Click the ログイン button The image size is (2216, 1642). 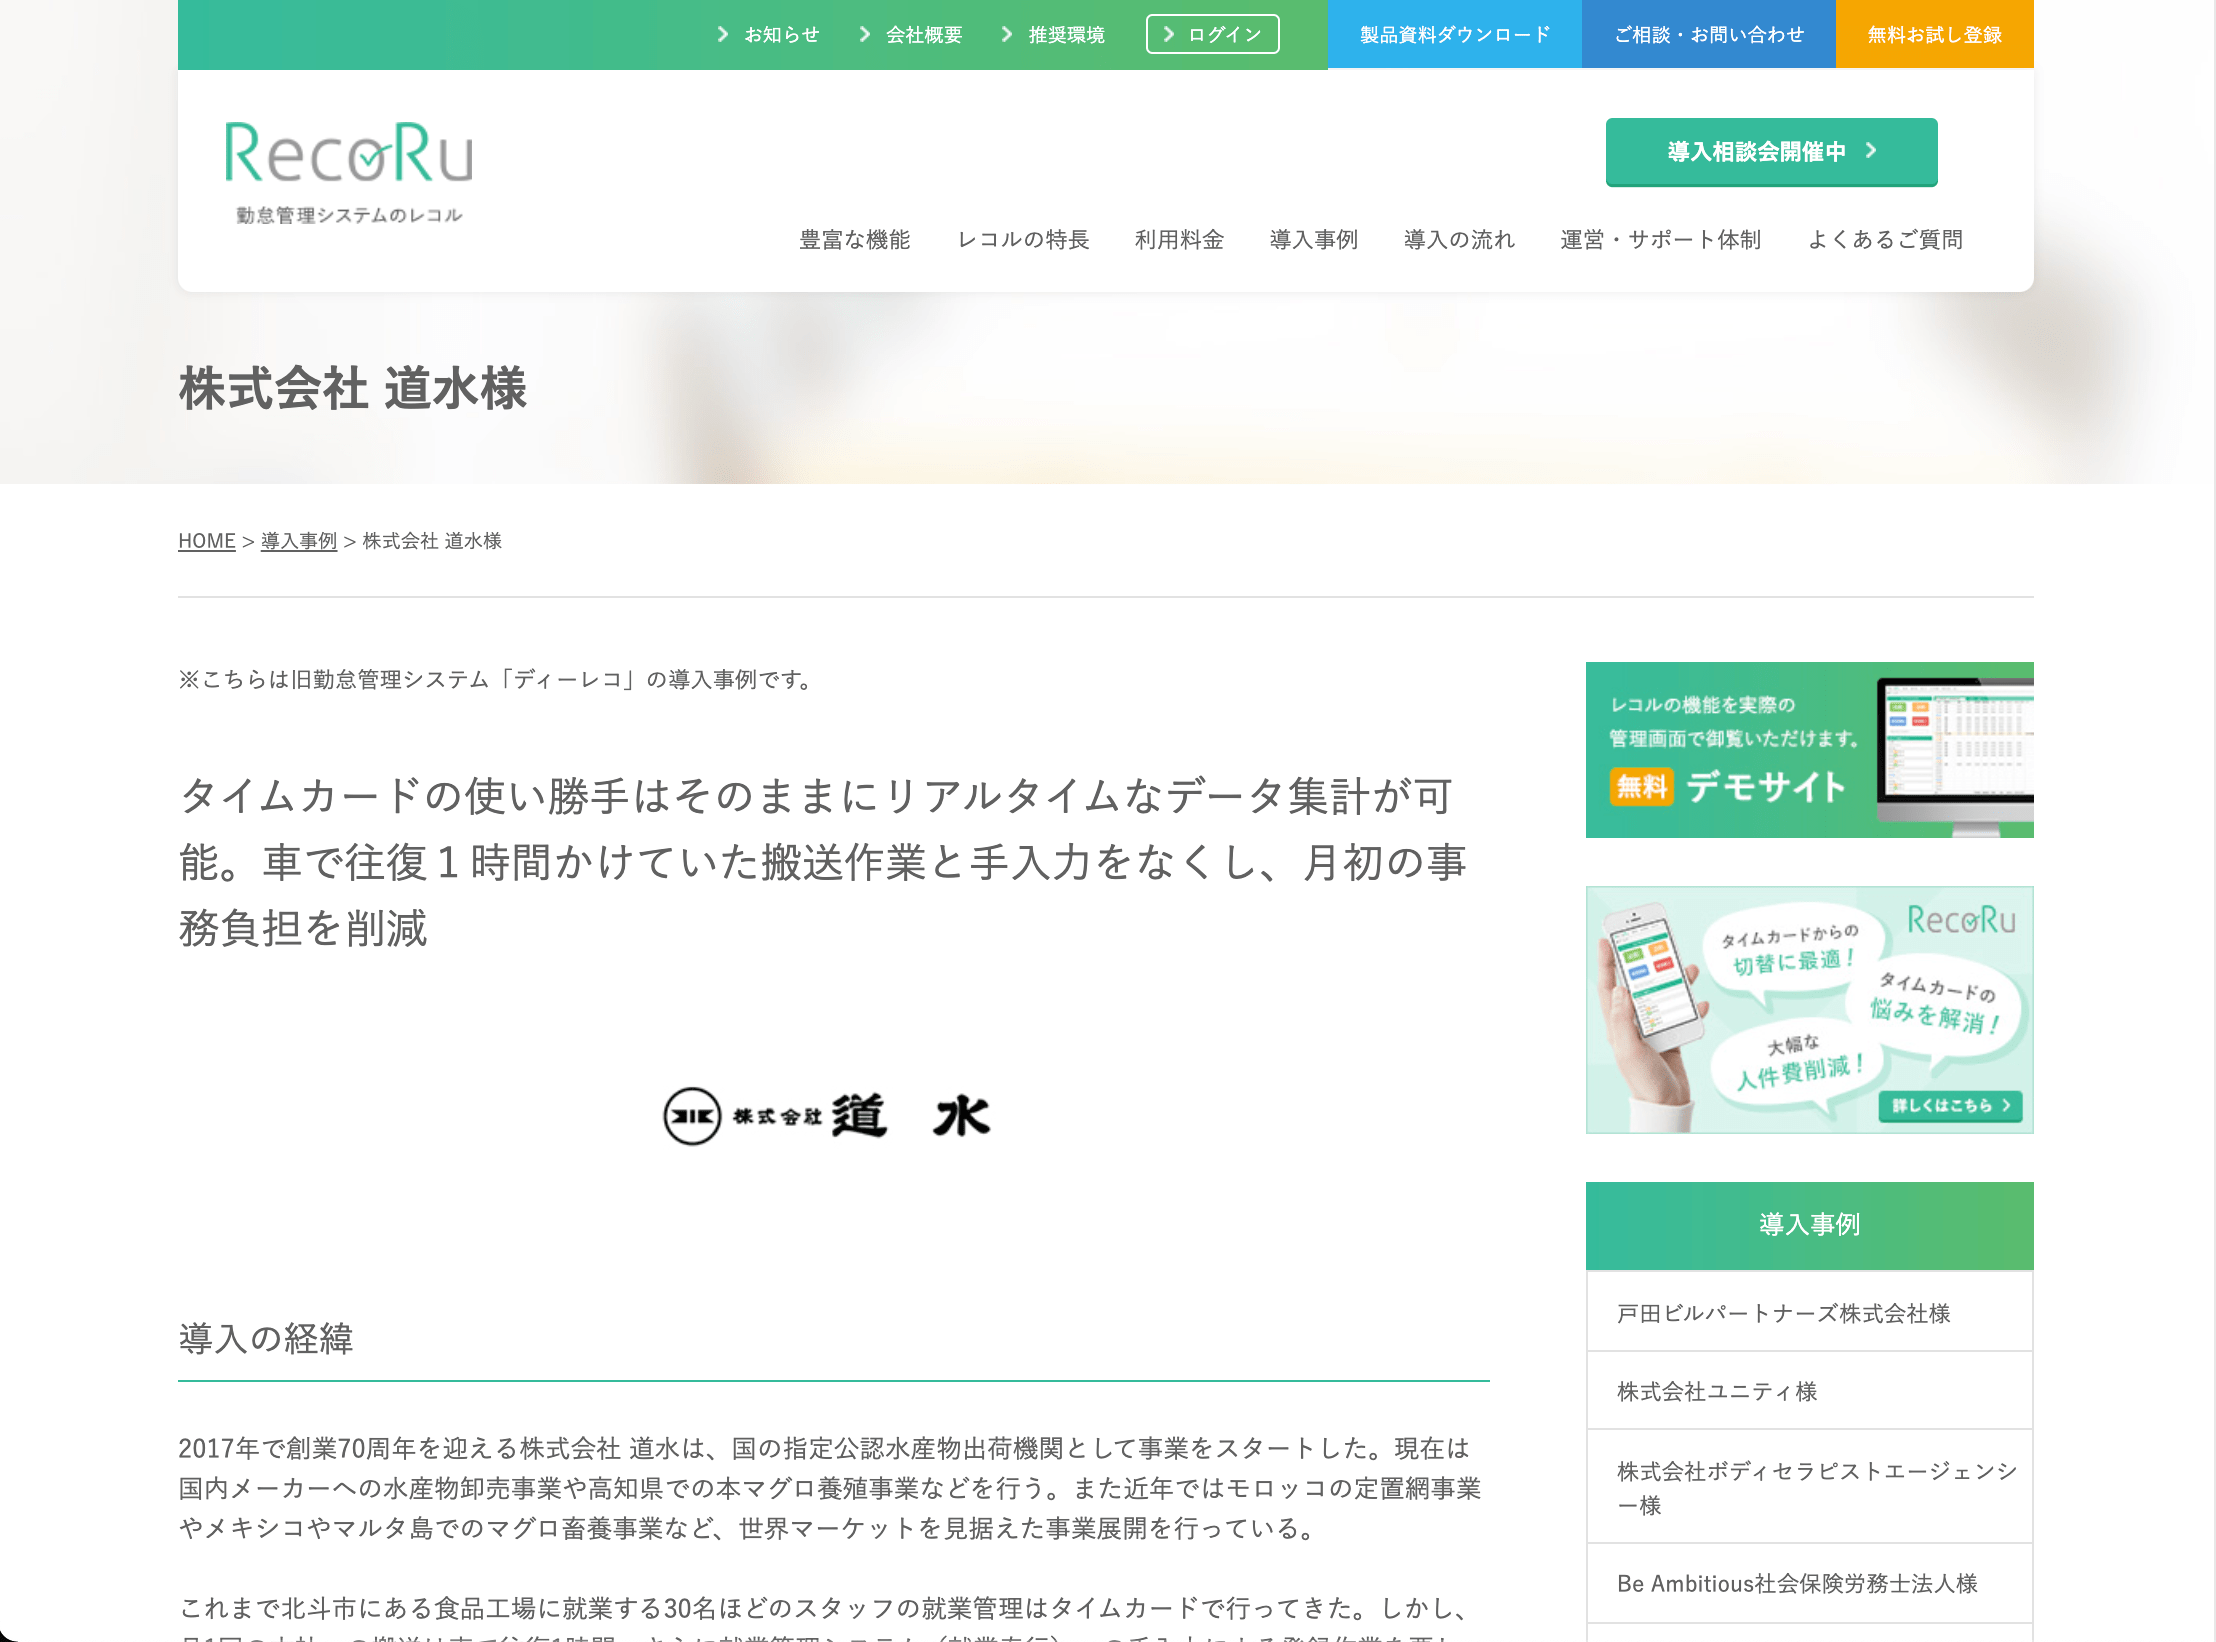[x=1212, y=34]
